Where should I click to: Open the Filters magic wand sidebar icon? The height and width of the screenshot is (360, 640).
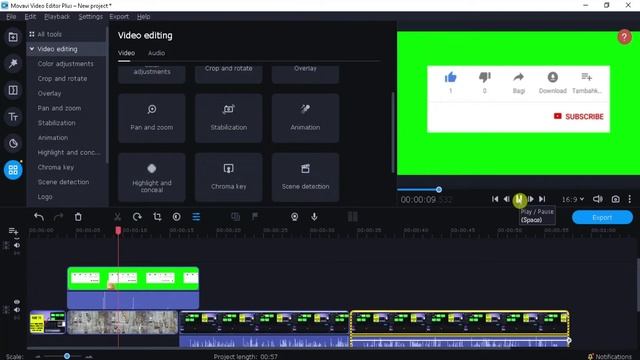click(x=13, y=63)
